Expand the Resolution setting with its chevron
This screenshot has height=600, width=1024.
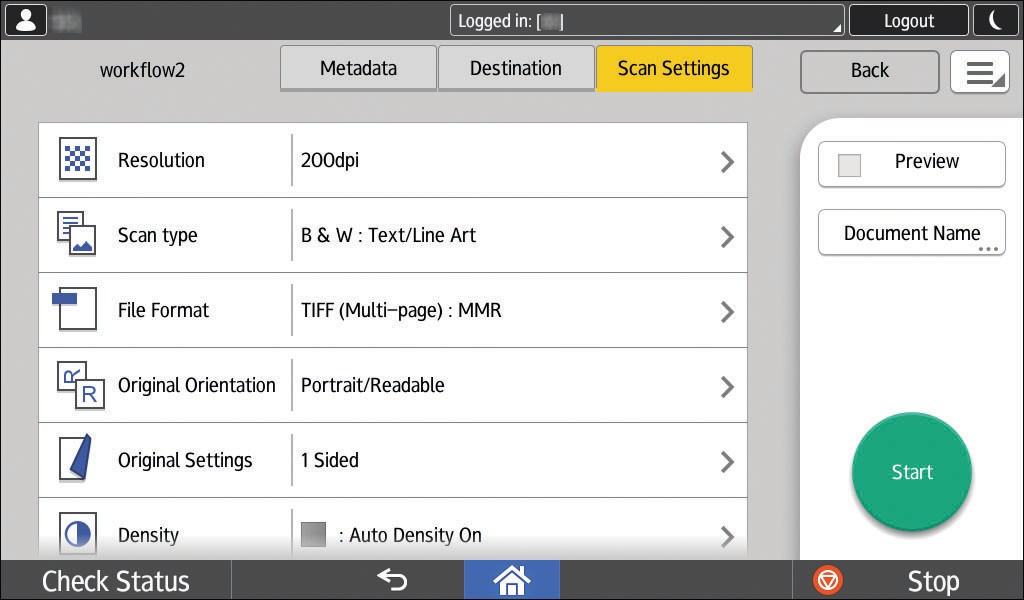point(728,160)
